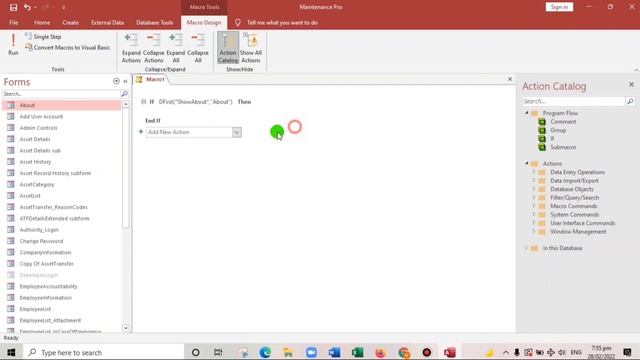Close the Macro1 macro window
This screenshot has width=640, height=360.
point(510,79)
